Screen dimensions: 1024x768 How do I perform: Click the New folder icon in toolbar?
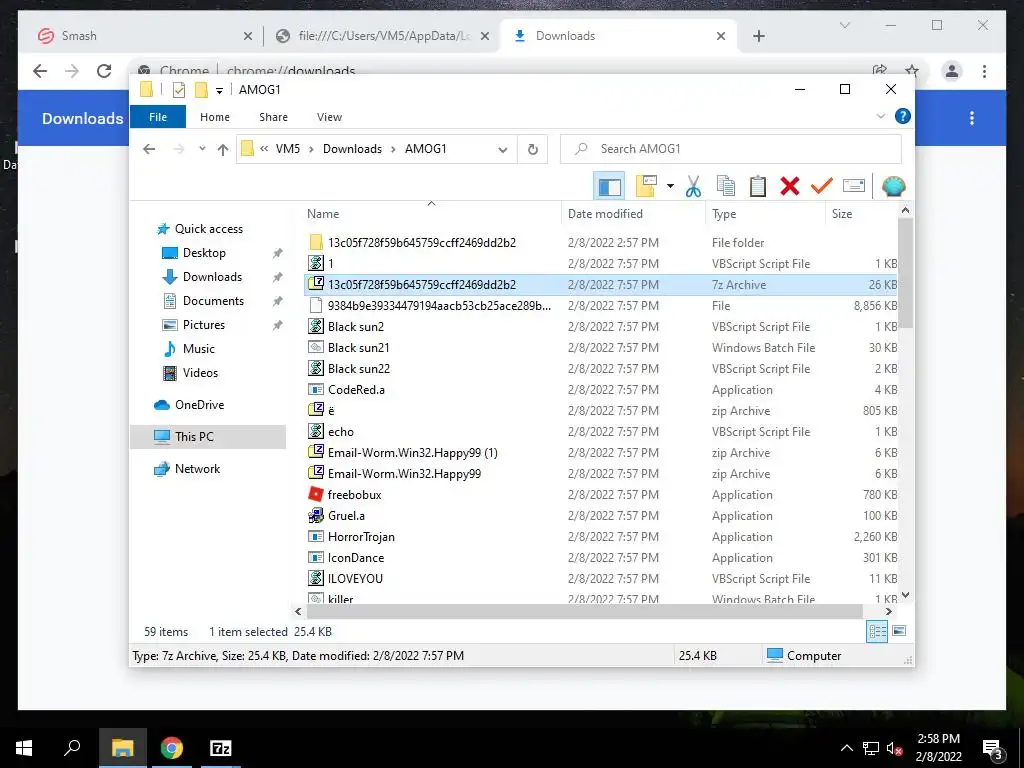646,187
